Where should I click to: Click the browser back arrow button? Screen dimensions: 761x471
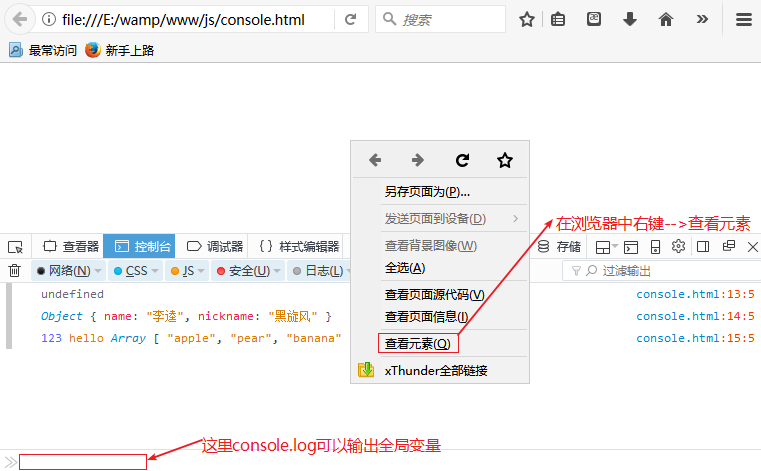[20, 19]
